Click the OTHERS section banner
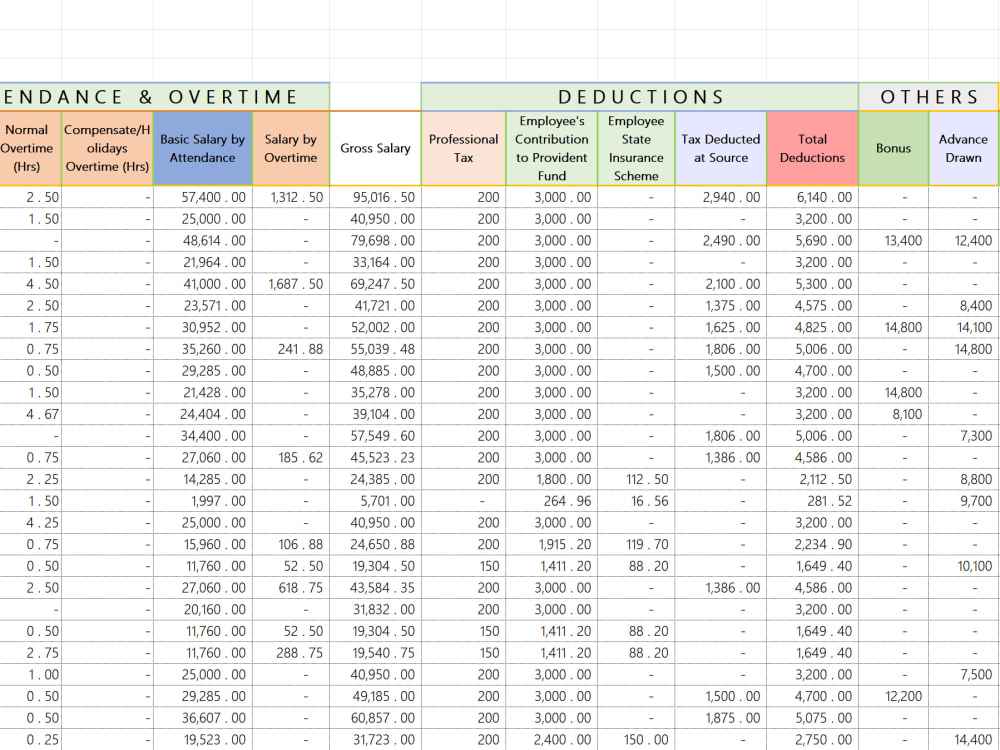 pos(928,96)
